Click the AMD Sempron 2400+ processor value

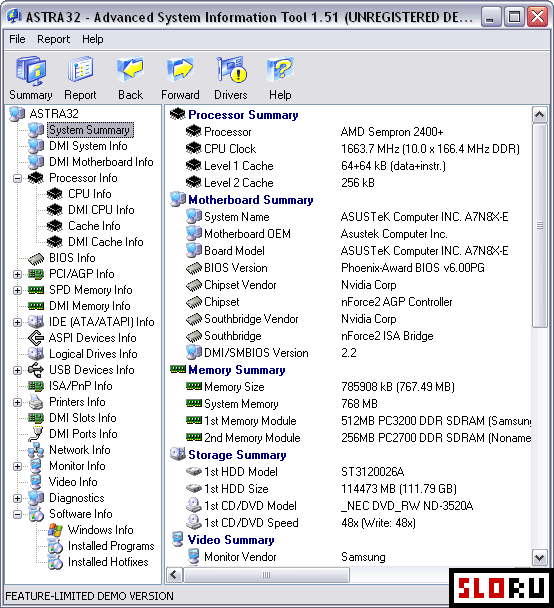point(392,132)
